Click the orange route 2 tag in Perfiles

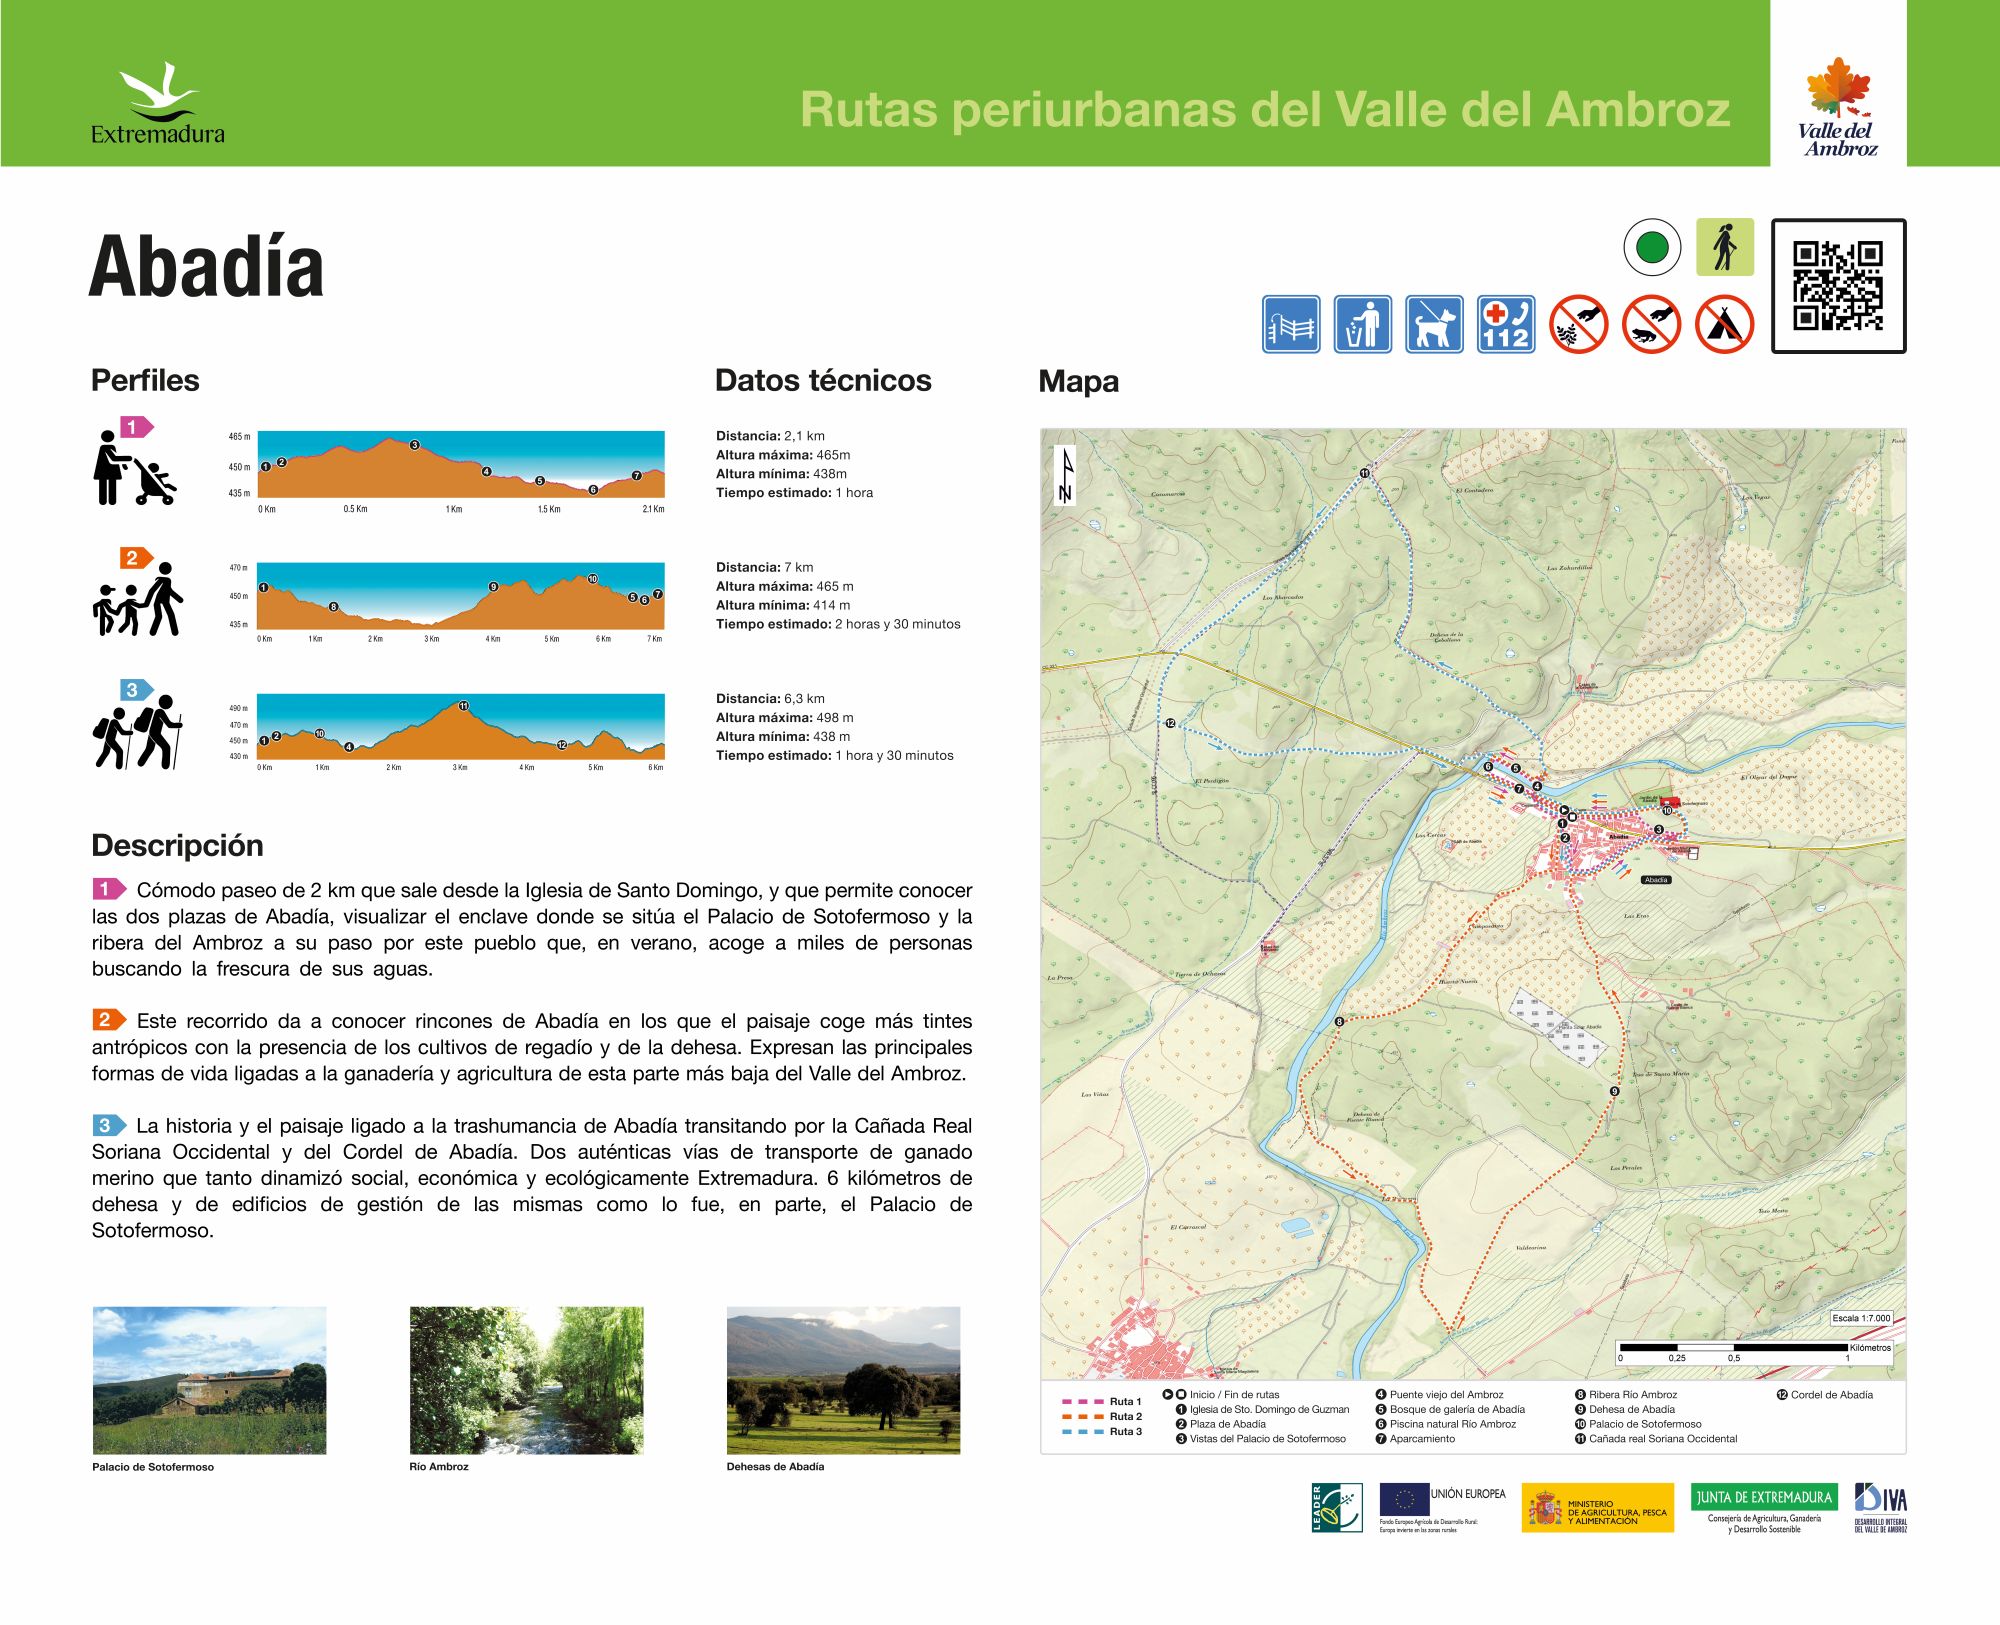tap(137, 558)
